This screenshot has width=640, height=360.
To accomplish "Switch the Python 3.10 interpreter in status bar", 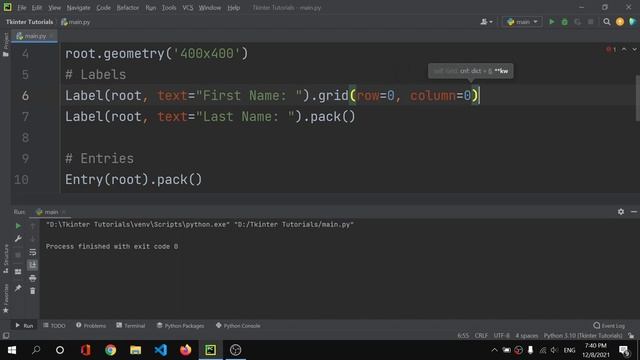I will 583,336.
